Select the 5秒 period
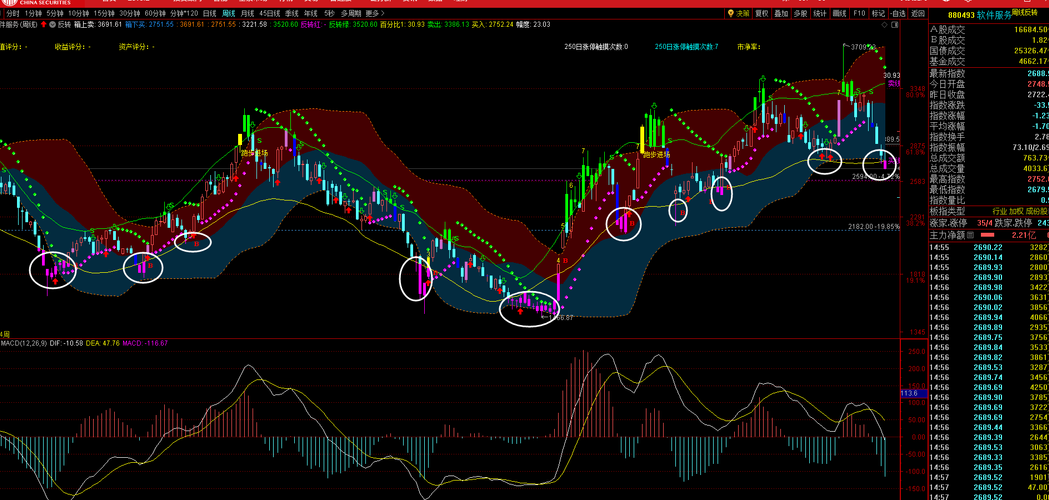 coord(329,13)
